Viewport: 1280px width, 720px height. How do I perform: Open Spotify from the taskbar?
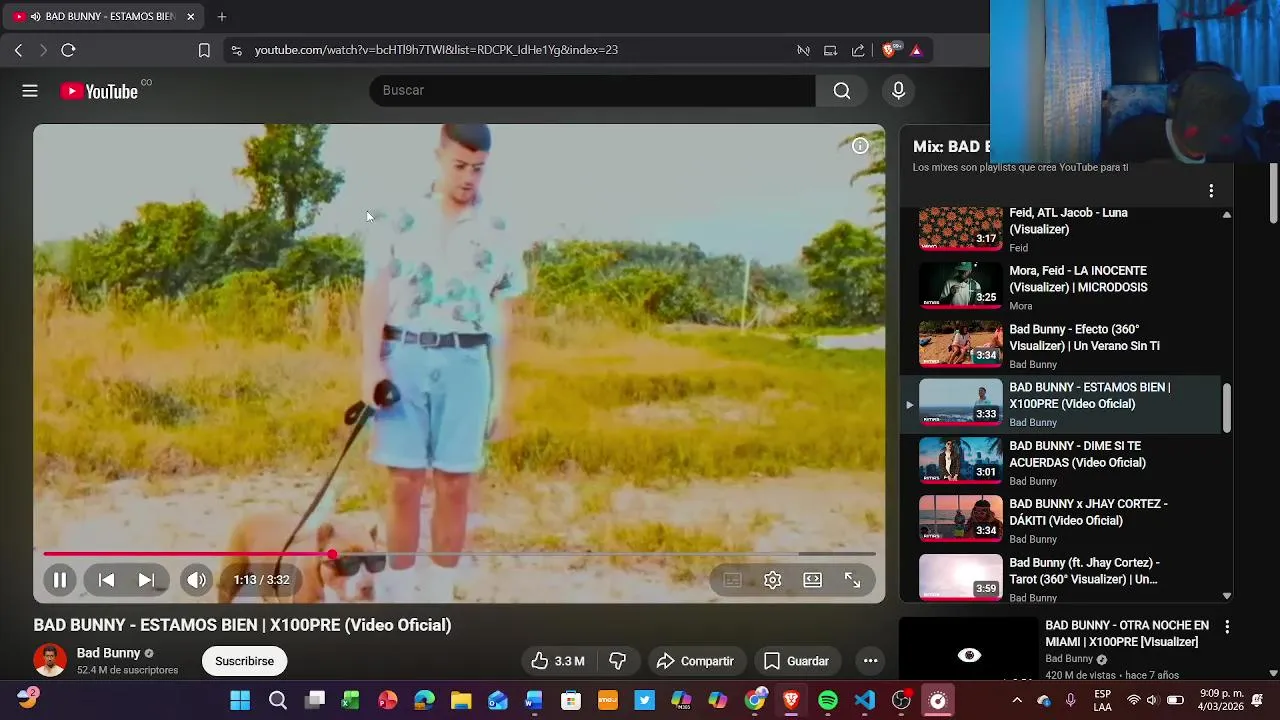point(828,701)
